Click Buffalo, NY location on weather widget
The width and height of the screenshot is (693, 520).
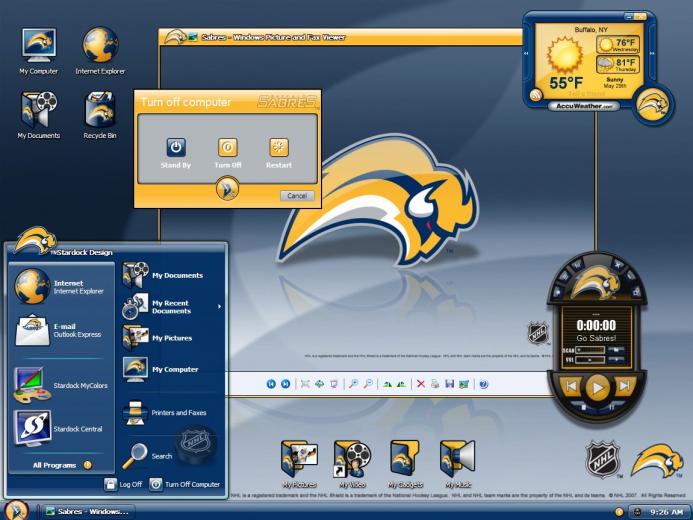pos(591,30)
